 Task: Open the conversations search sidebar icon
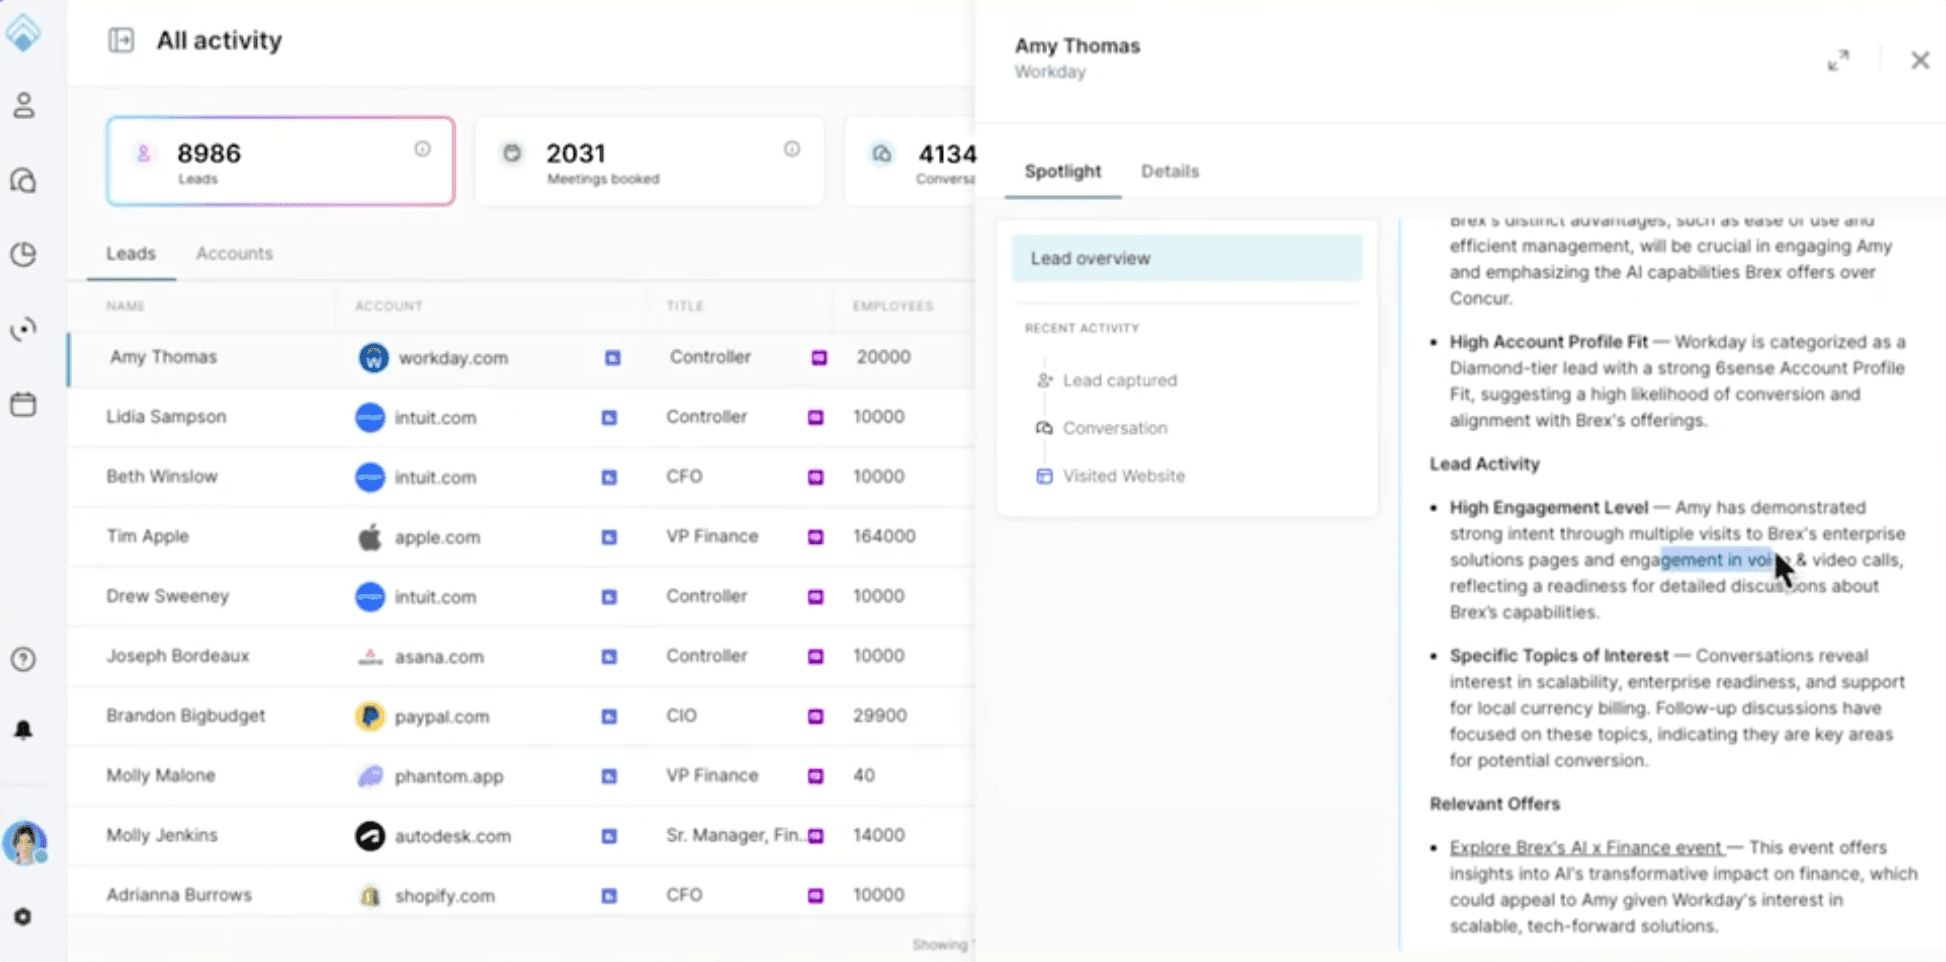tap(24, 181)
